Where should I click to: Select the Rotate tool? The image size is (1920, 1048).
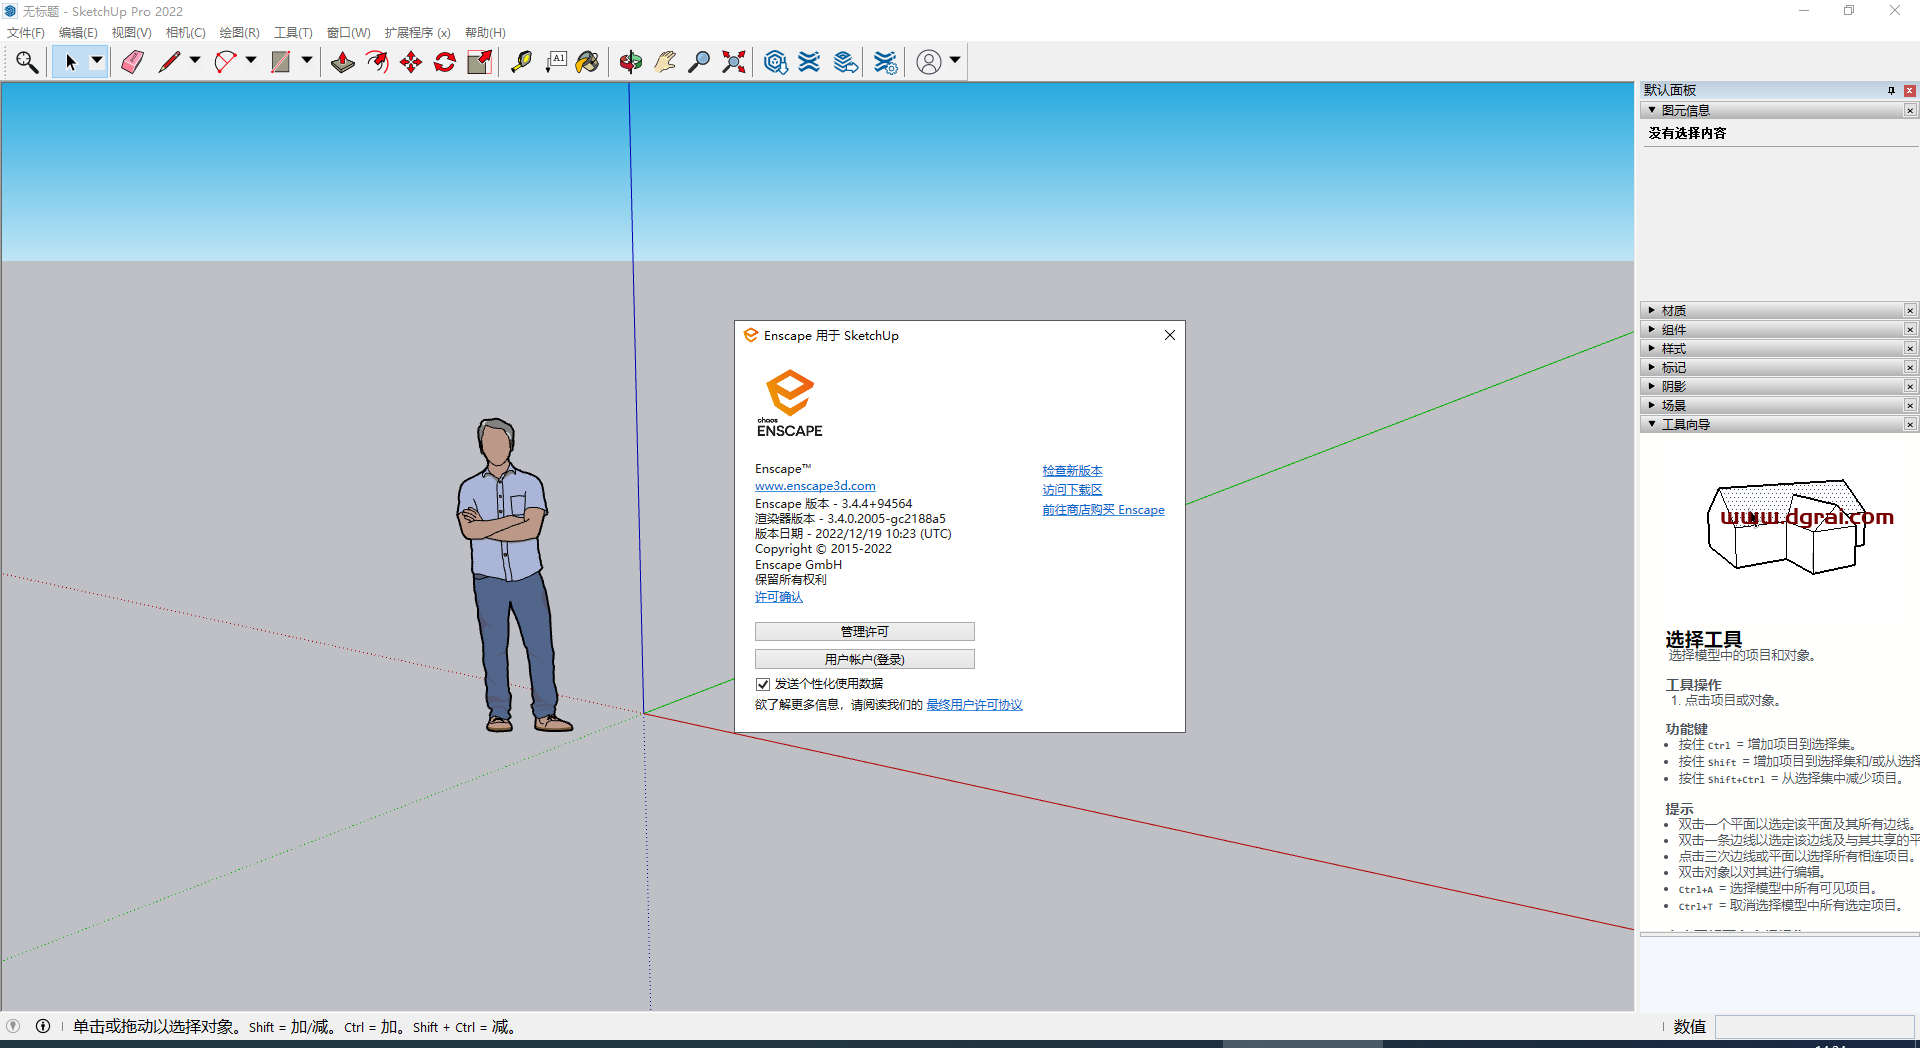pyautogui.click(x=445, y=61)
